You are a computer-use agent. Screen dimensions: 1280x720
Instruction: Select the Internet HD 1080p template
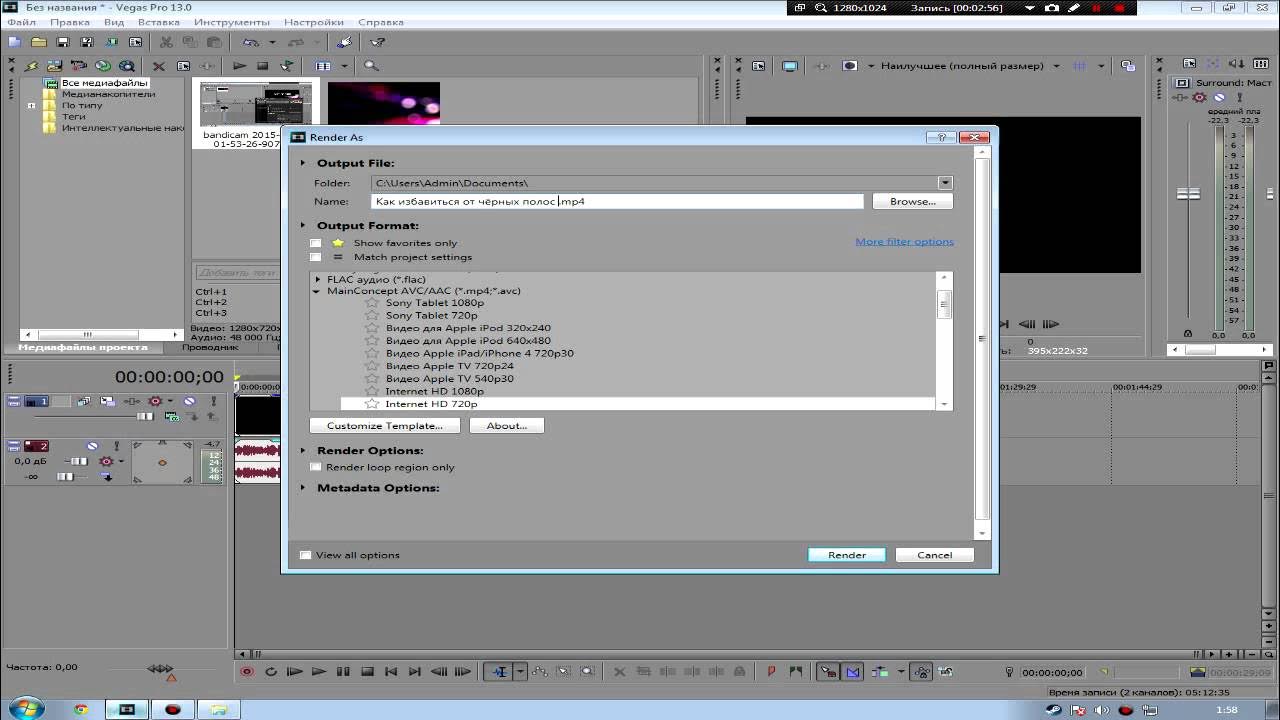(x=434, y=391)
